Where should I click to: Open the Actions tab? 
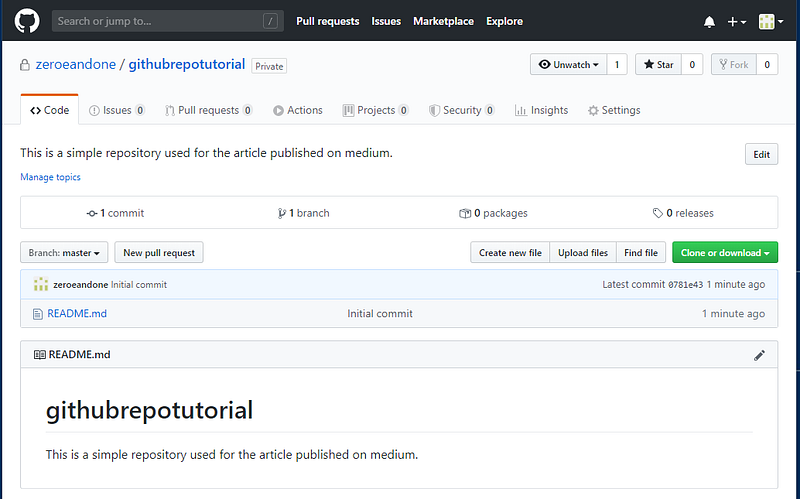(x=298, y=110)
